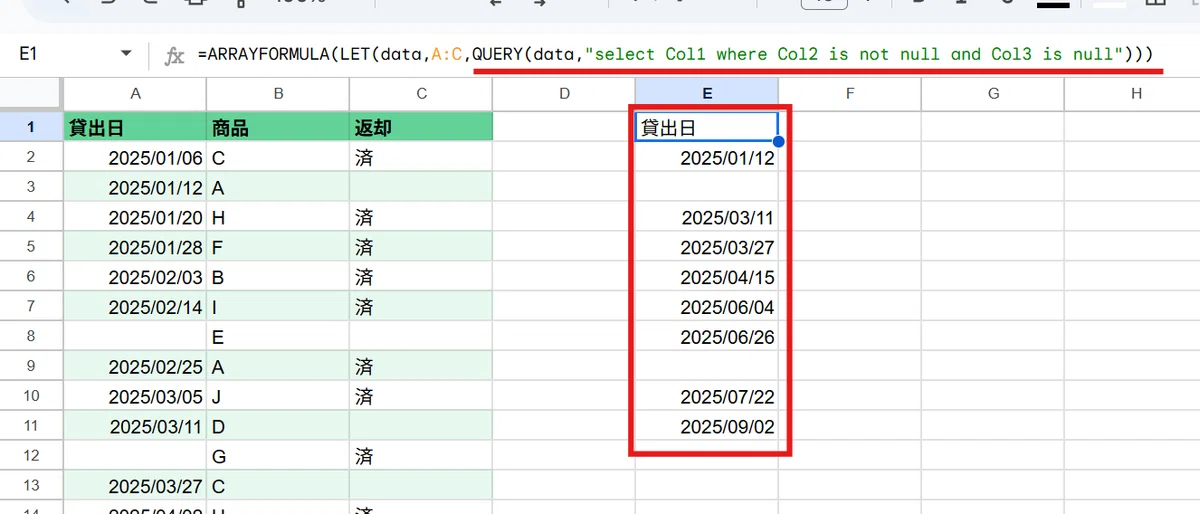
Task: Select row 9 header
Action: 32,367
